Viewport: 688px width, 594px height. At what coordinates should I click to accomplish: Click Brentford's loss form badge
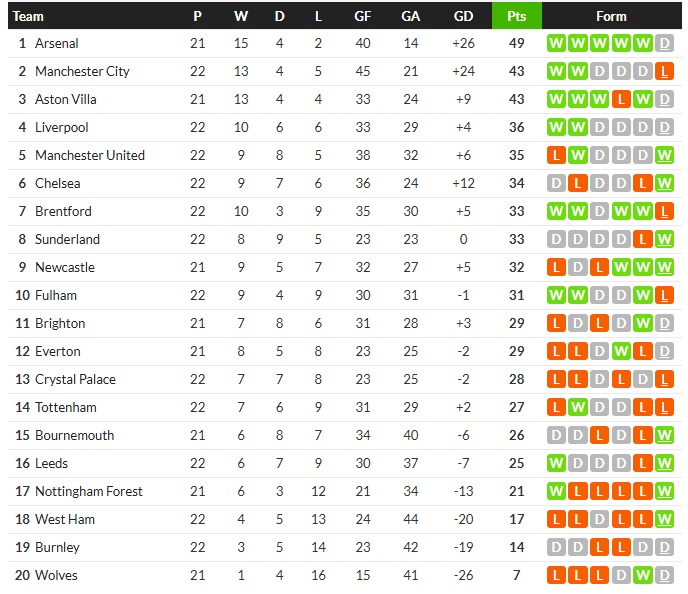click(x=666, y=211)
